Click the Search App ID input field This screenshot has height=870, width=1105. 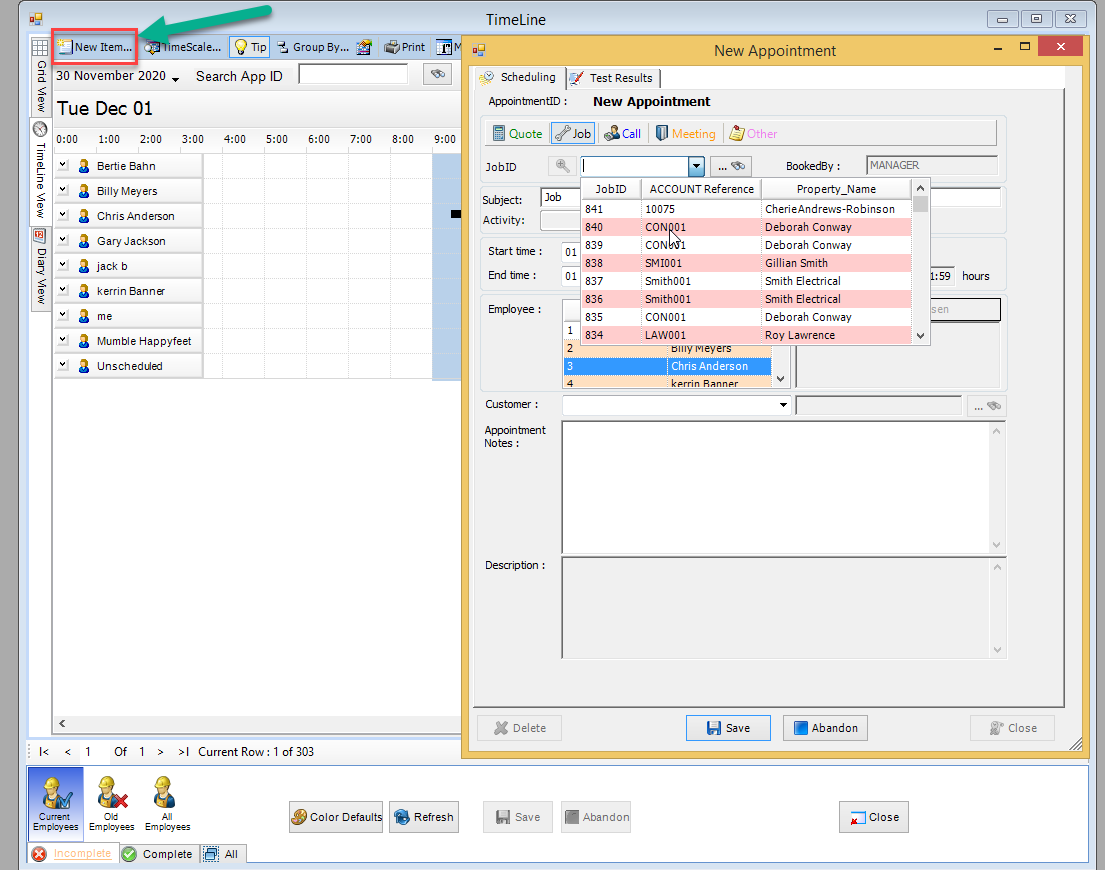pos(353,74)
